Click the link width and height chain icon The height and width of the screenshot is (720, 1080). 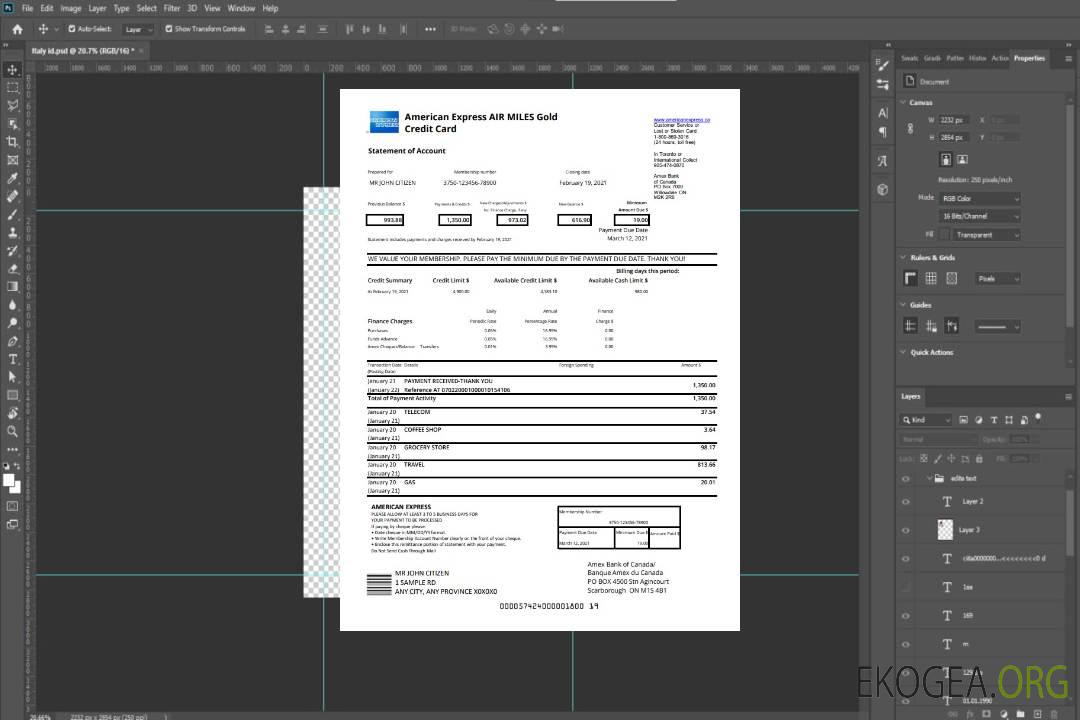coord(911,129)
